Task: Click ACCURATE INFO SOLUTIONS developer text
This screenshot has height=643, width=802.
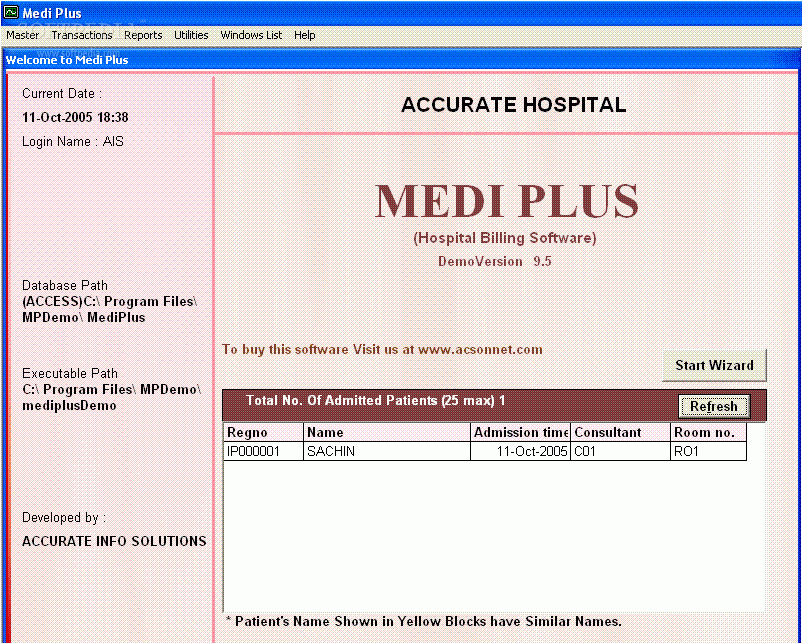Action: (114, 541)
